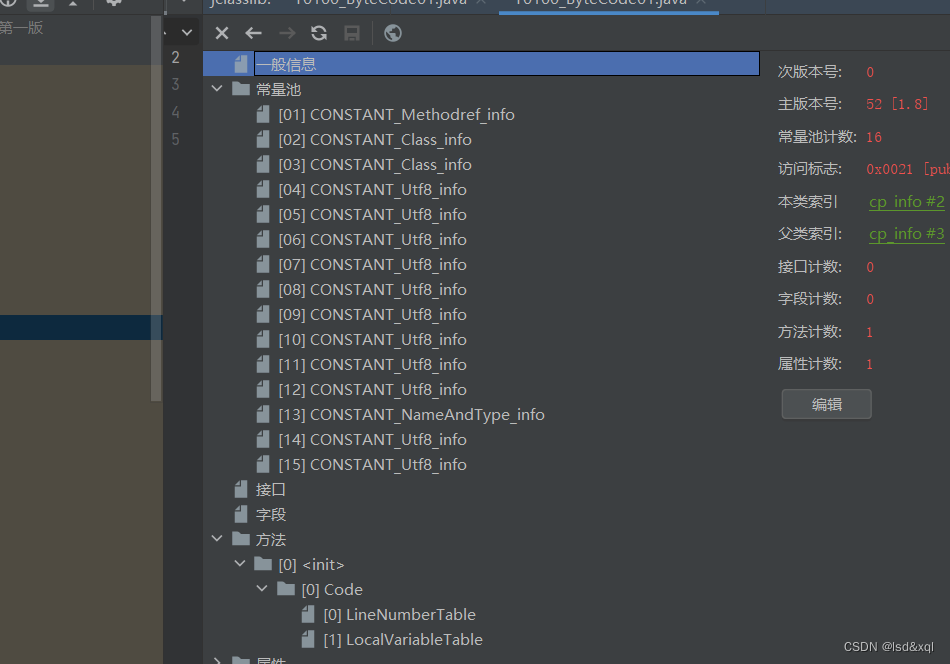Viewport: 950px width, 664px height.
Task: Open the chevron dropdown left of the toolbar
Action: click(187, 33)
